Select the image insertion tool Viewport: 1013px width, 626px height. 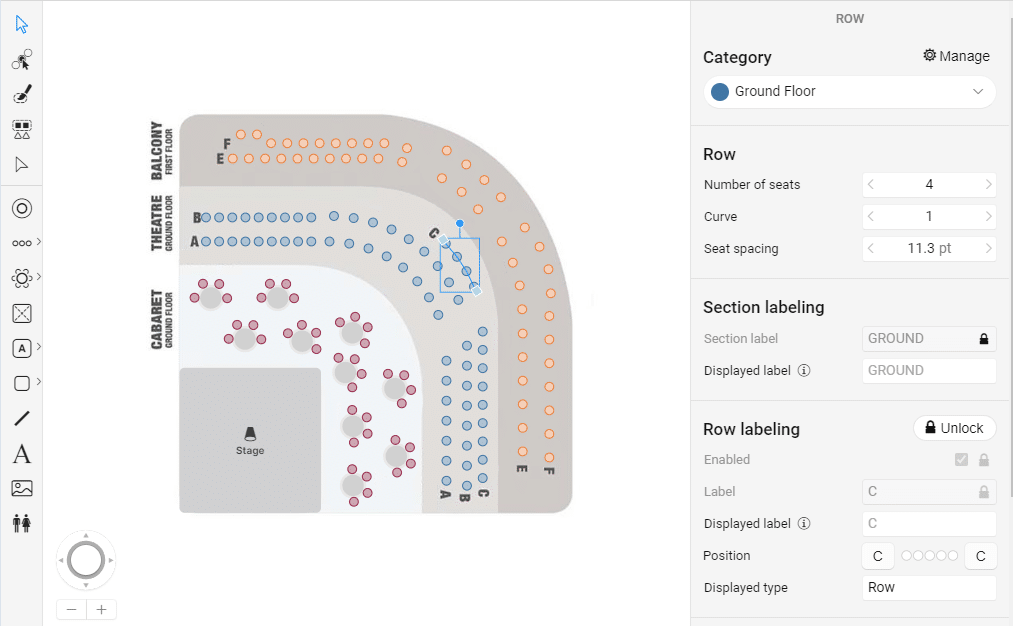21,488
